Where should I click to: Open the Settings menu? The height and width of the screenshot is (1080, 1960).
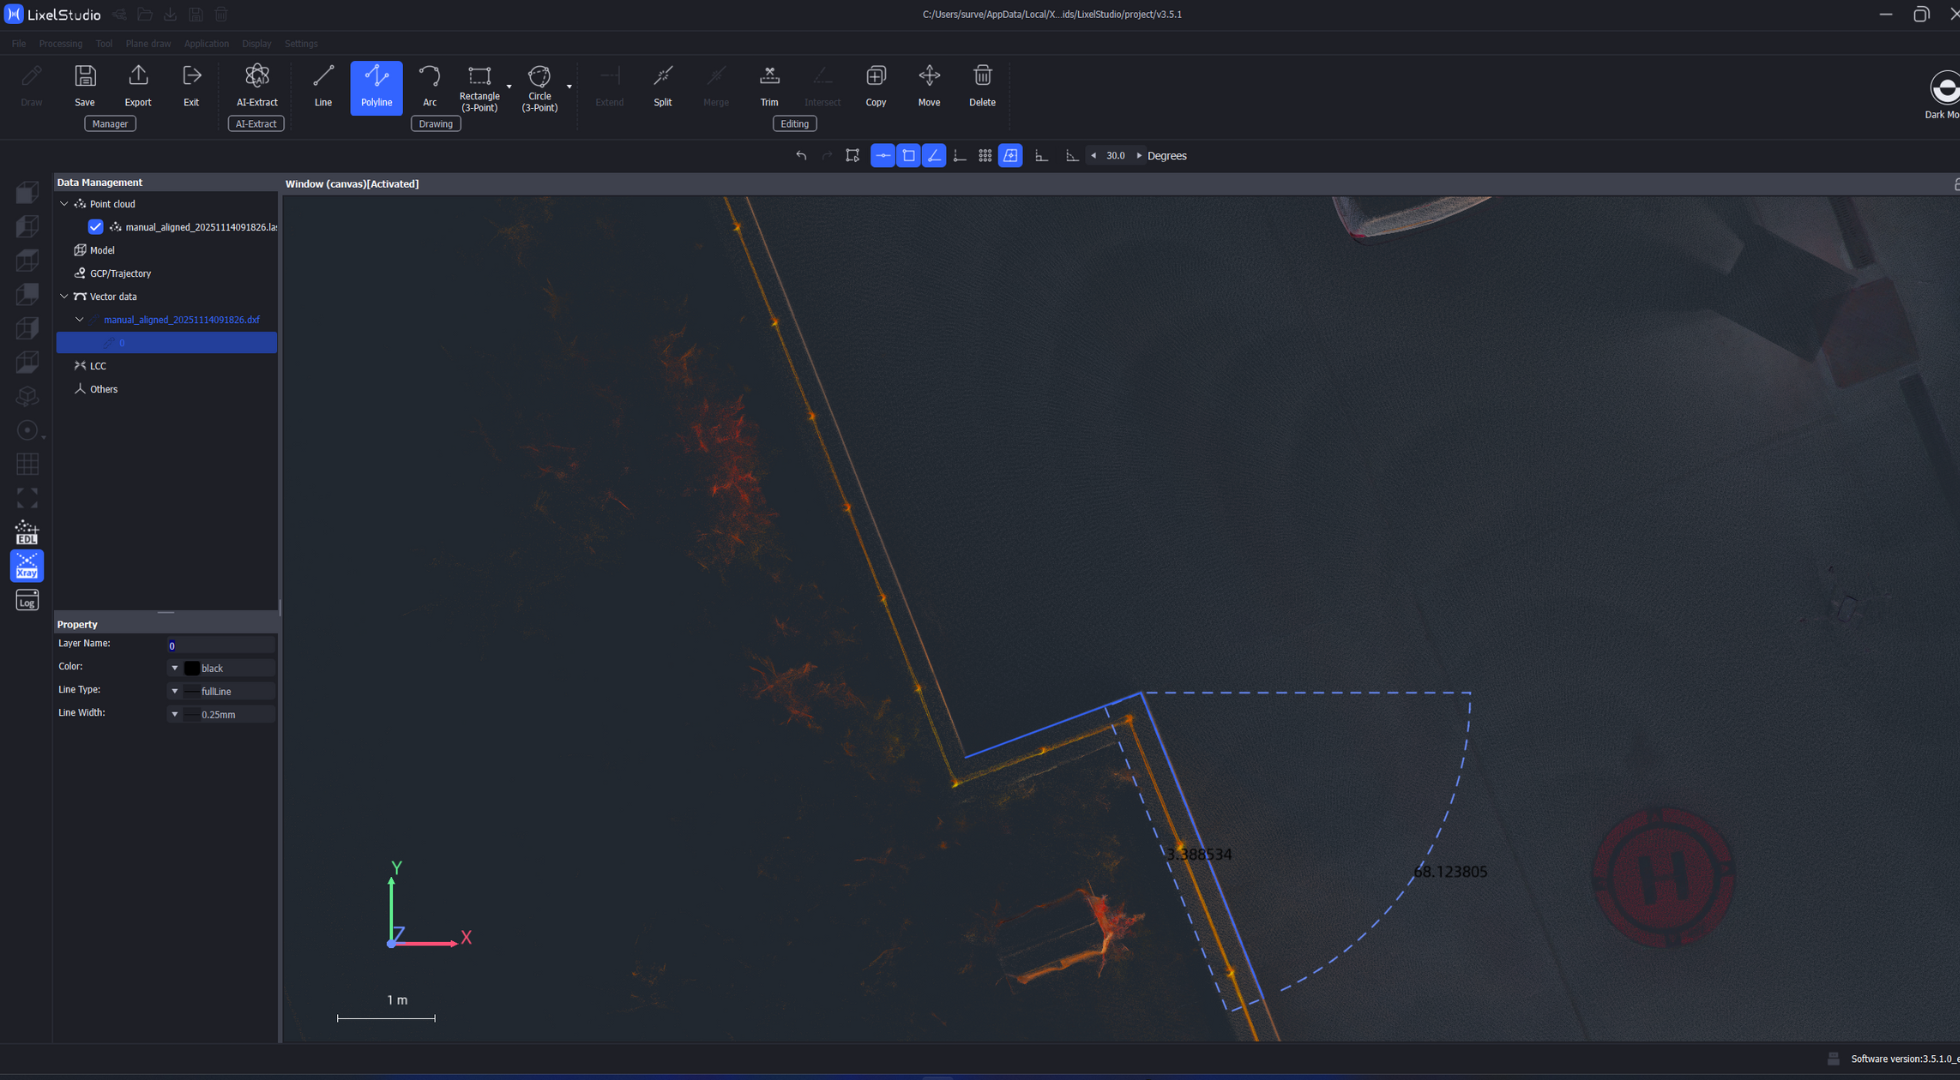(x=300, y=44)
